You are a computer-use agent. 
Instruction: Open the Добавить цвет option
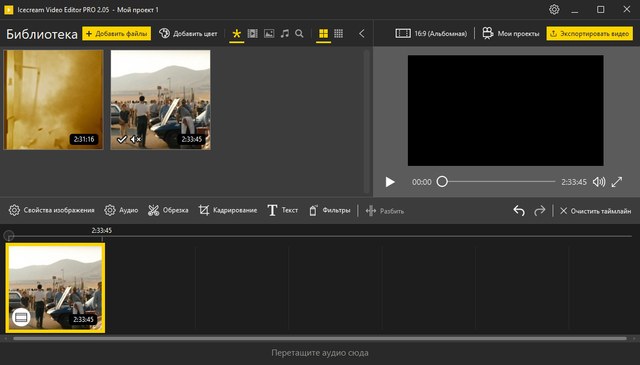pyautogui.click(x=188, y=33)
